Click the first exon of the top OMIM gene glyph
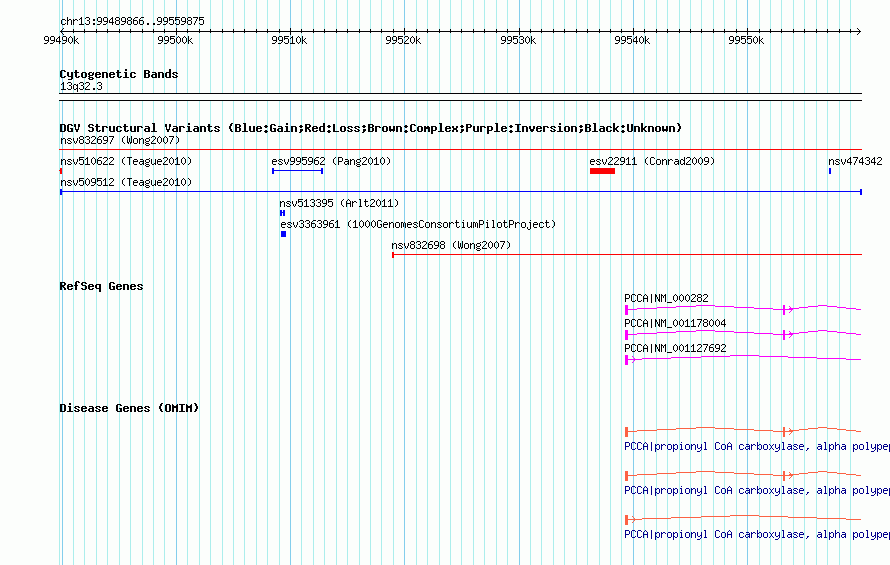The width and height of the screenshot is (890, 565). (x=626, y=432)
